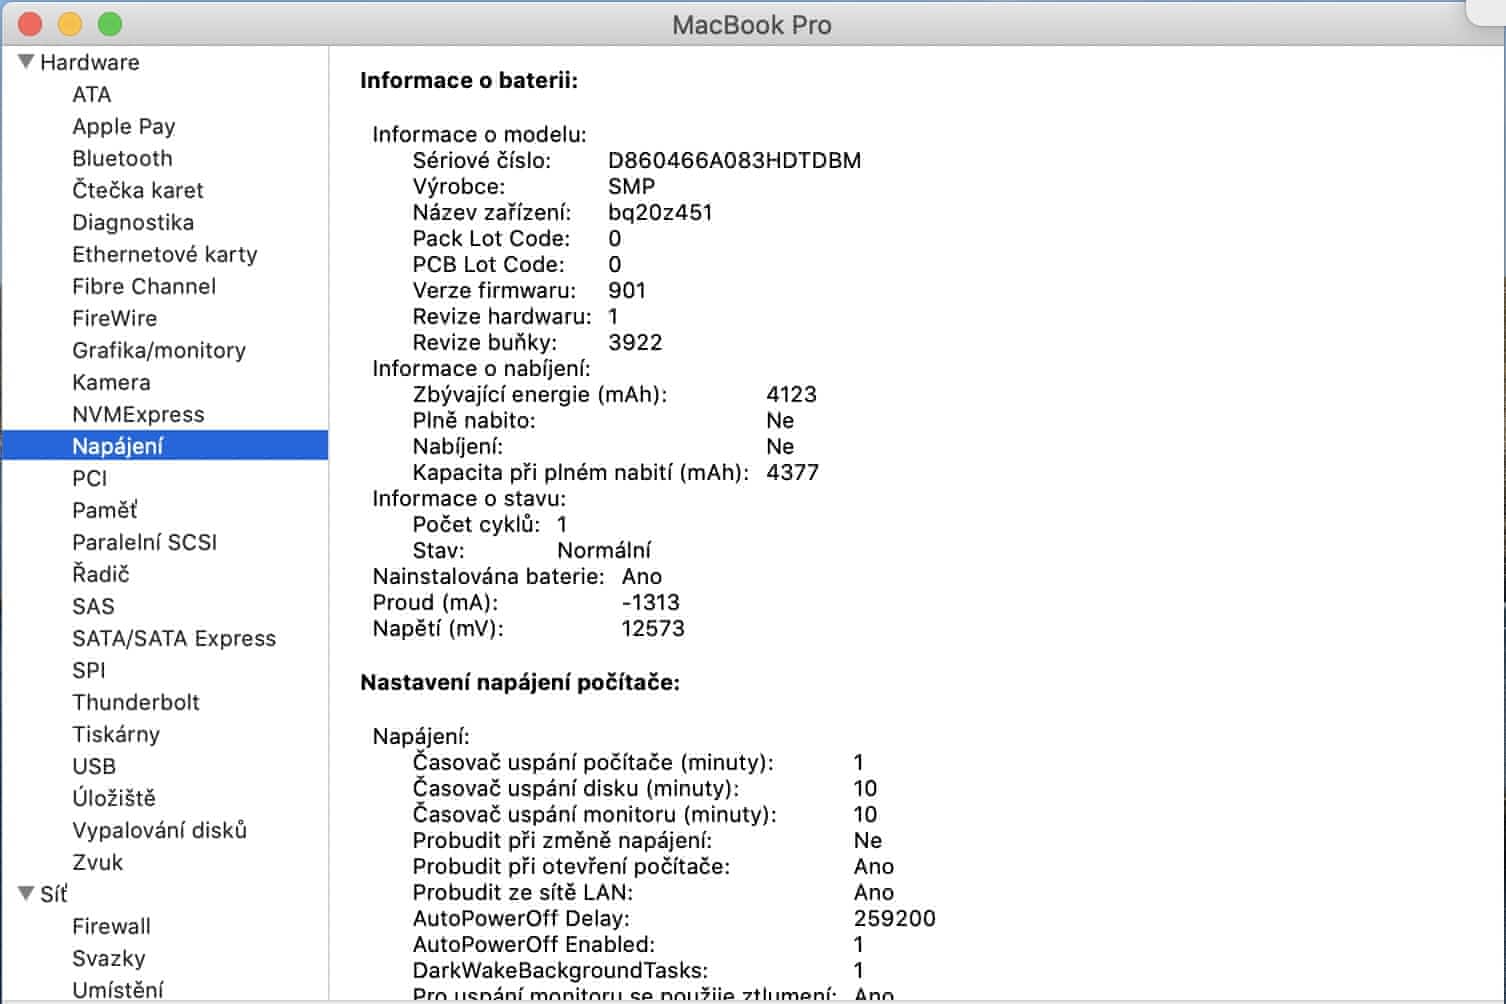The width and height of the screenshot is (1506, 1004).
Task: Maximize the window with green button
Action: click(x=110, y=24)
